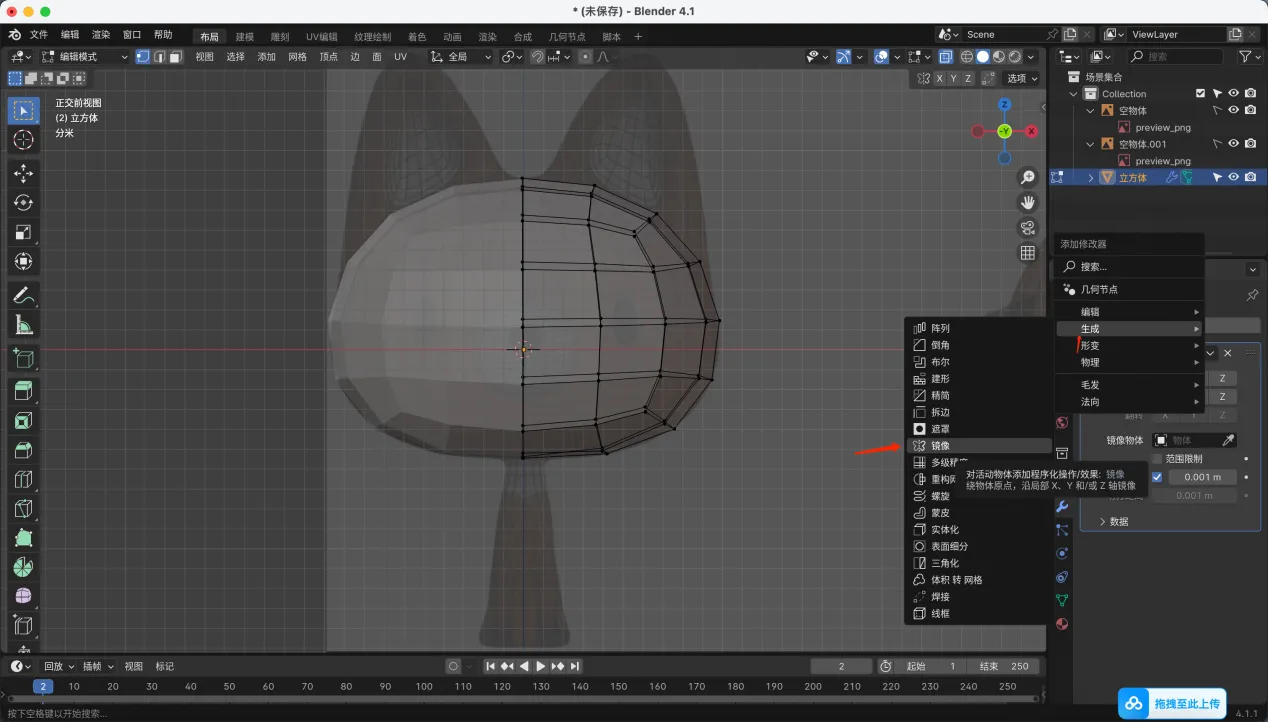Click the 3D cursor tool
Screen dimensions: 1268x722
[x=24, y=140]
